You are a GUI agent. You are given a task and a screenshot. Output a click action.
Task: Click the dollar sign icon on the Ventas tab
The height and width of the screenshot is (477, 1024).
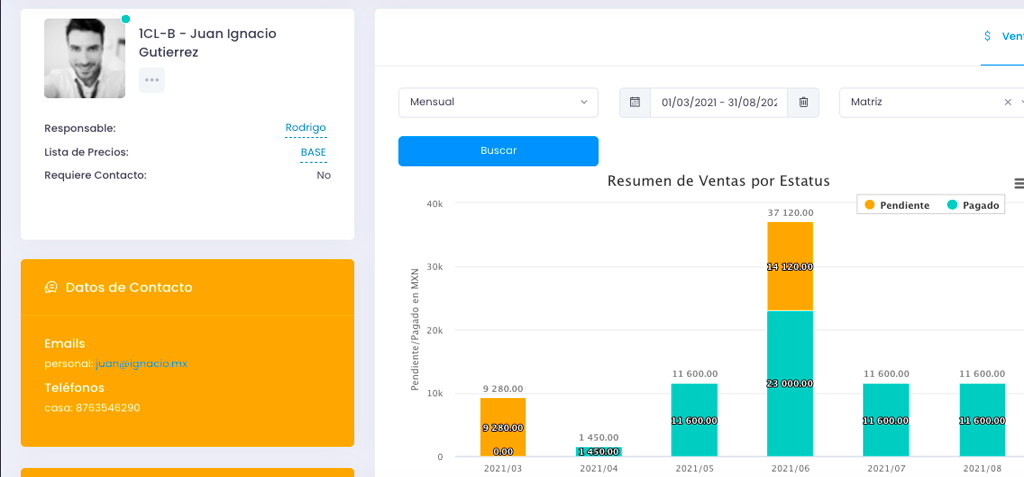point(988,36)
